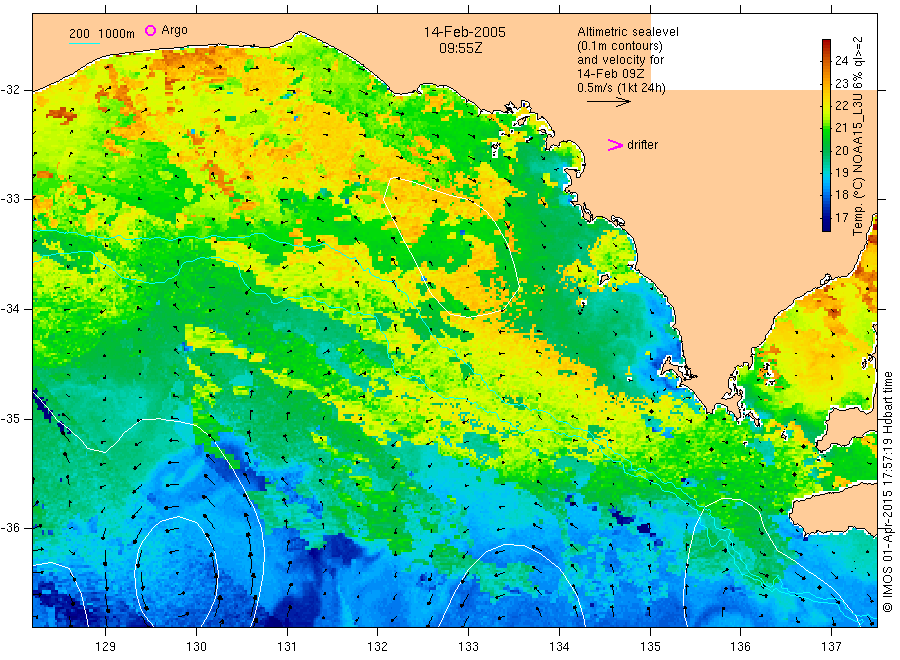
Task: Click the '(0.1m contours)' legend line
Action: pos(620,46)
